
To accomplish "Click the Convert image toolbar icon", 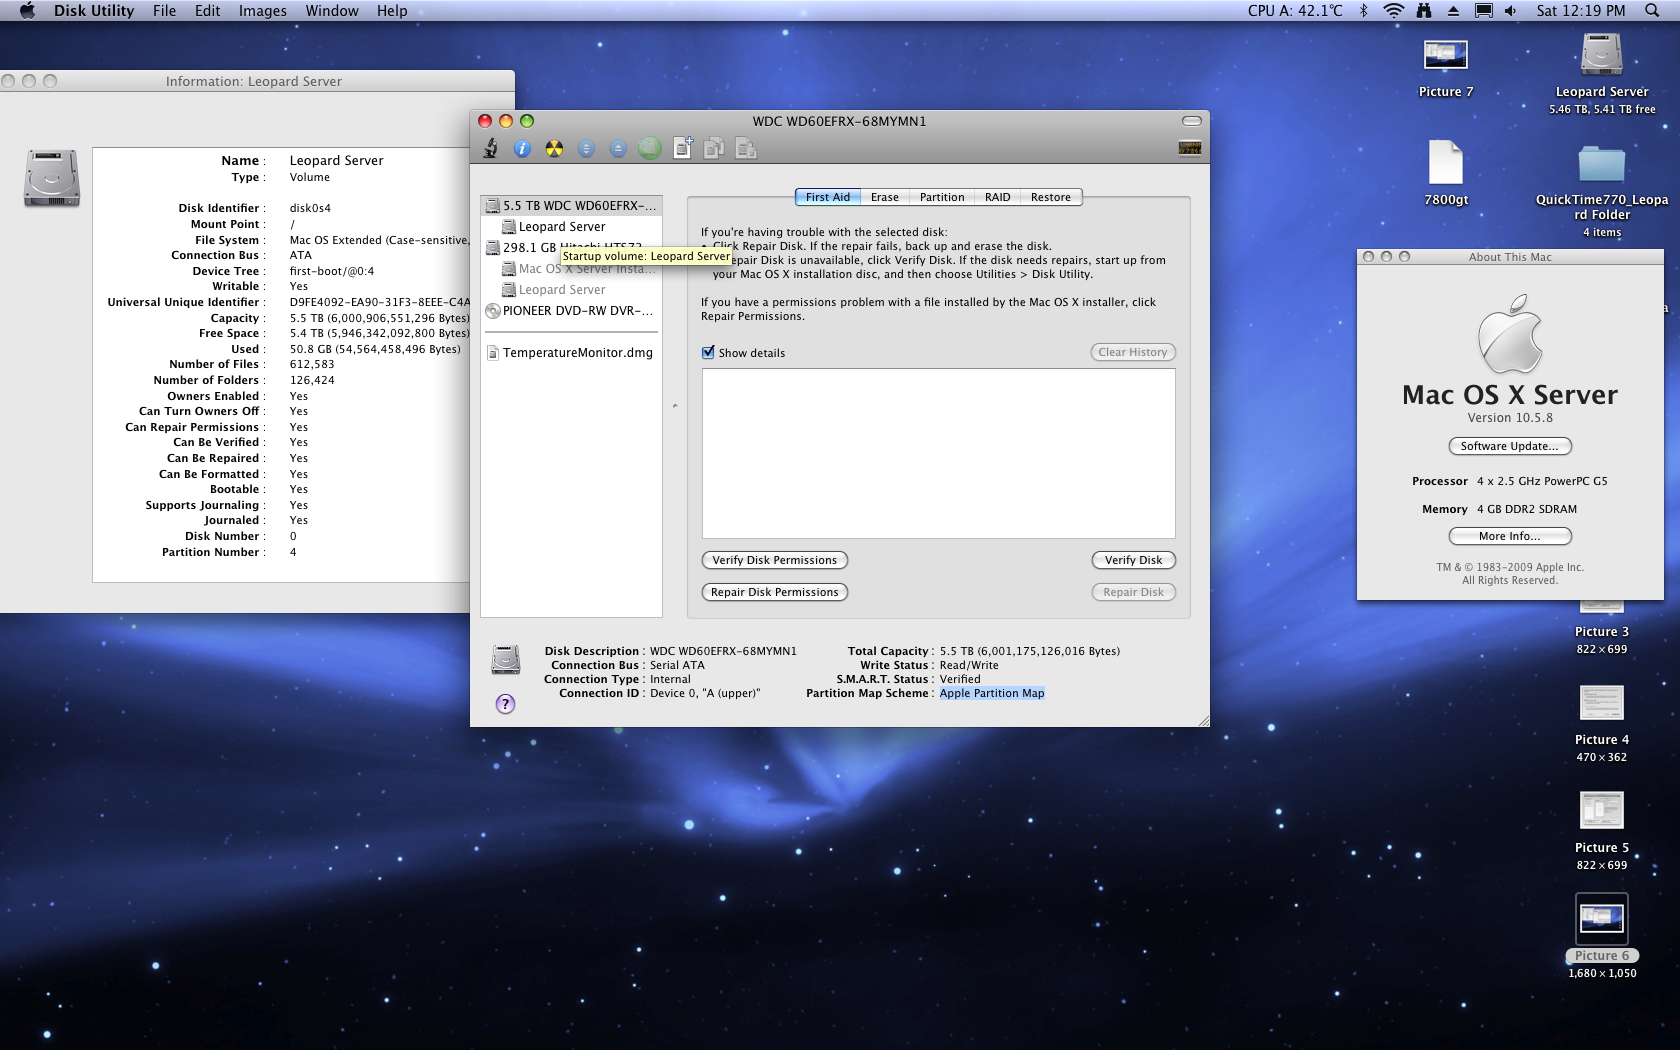I will click(714, 149).
